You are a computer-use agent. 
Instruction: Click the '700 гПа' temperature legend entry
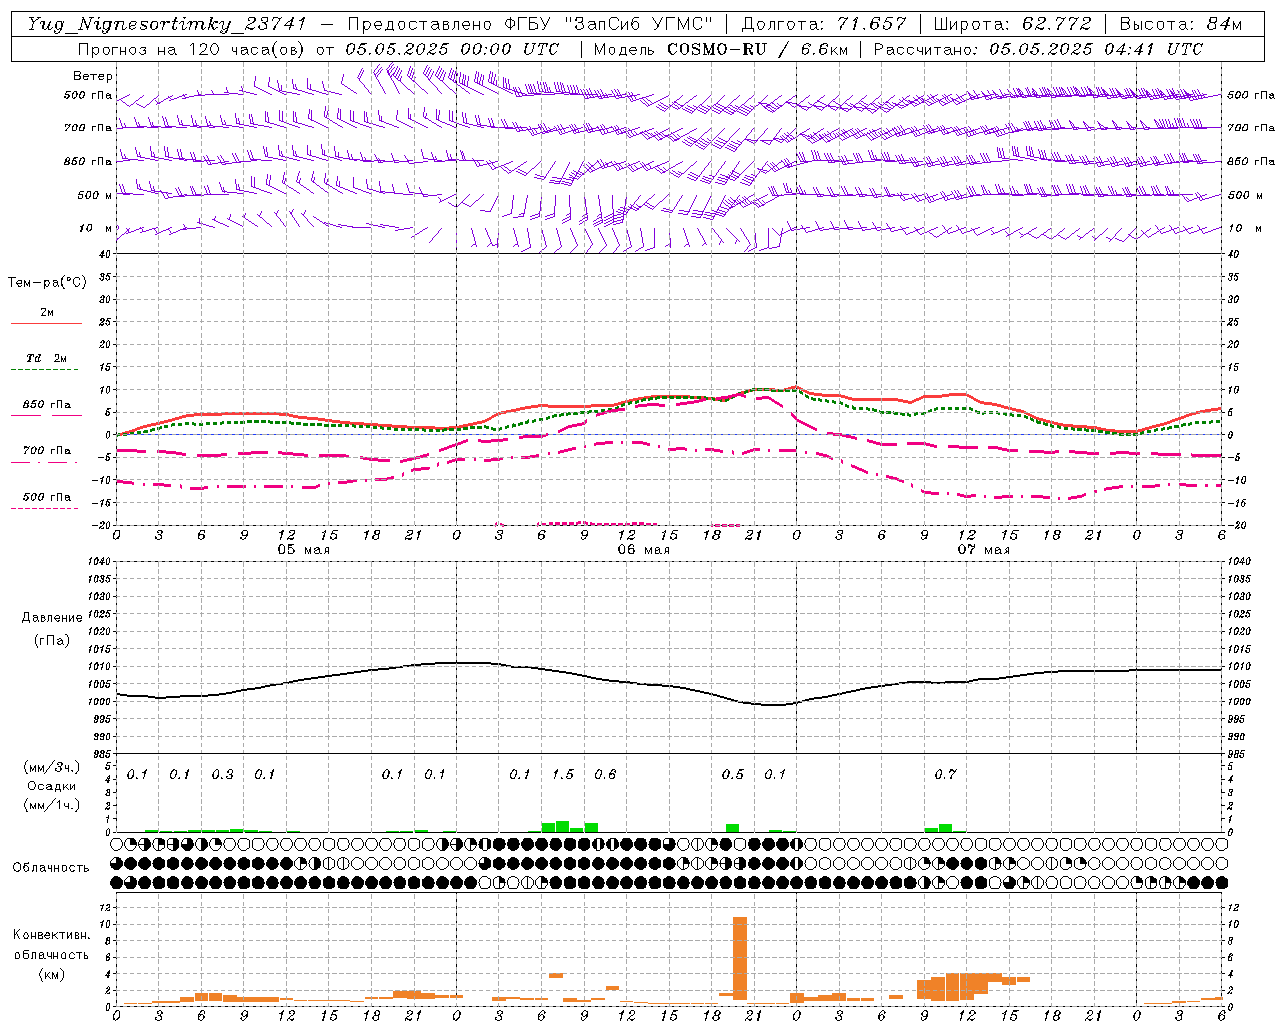(x=47, y=450)
